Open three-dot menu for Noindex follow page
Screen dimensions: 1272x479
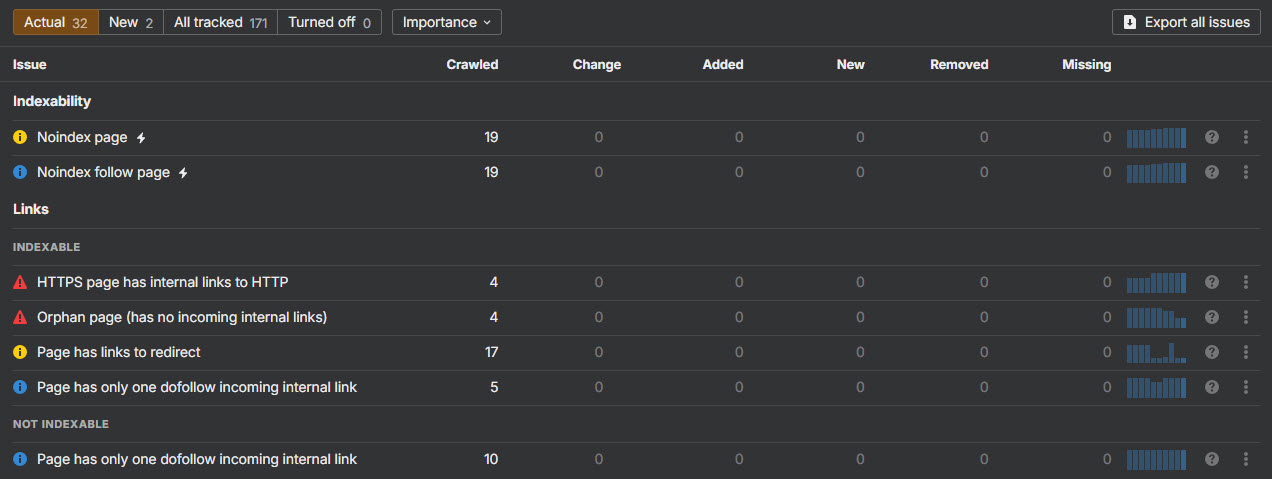pyautogui.click(x=1245, y=172)
